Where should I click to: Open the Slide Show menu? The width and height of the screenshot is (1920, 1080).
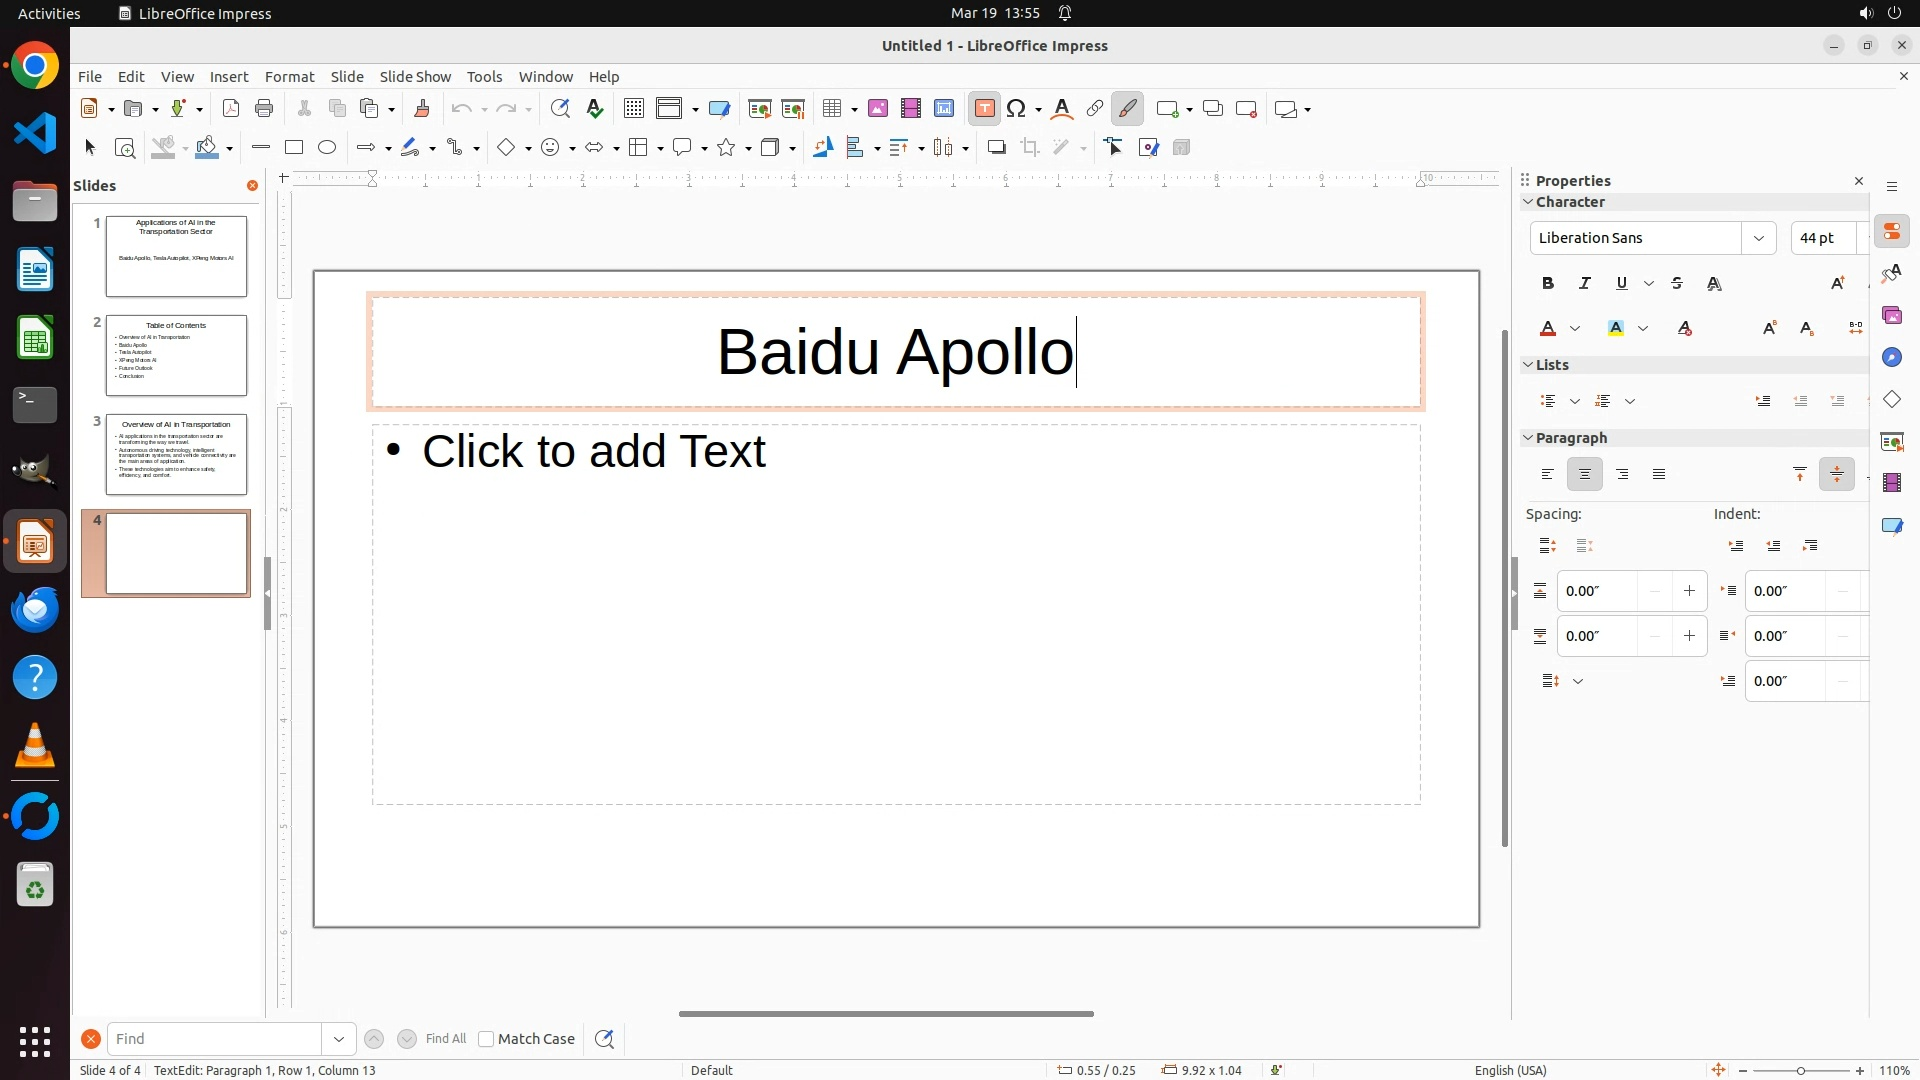coord(415,77)
